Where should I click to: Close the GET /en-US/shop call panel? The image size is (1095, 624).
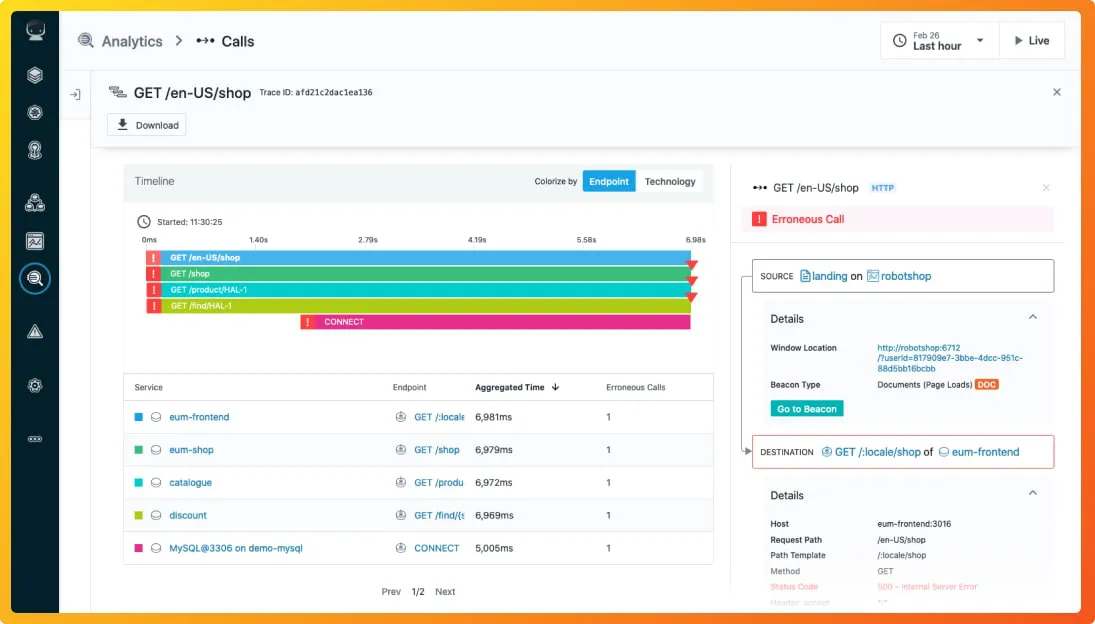1046,188
